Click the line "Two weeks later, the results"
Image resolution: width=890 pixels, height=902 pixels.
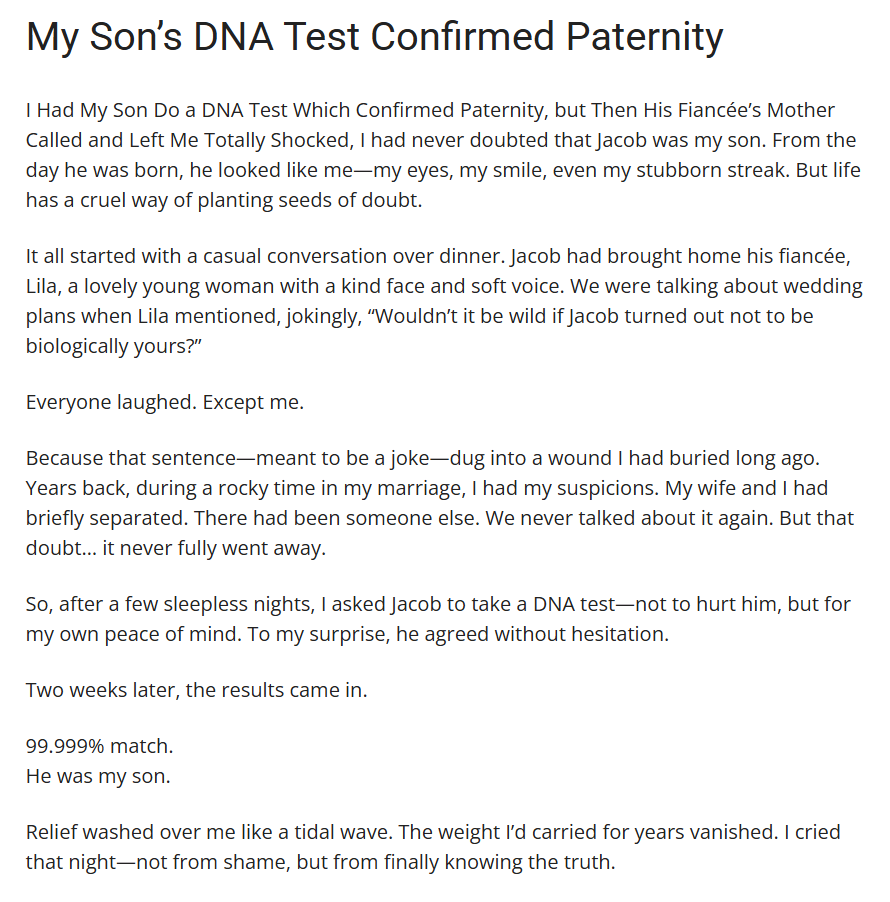[196, 690]
